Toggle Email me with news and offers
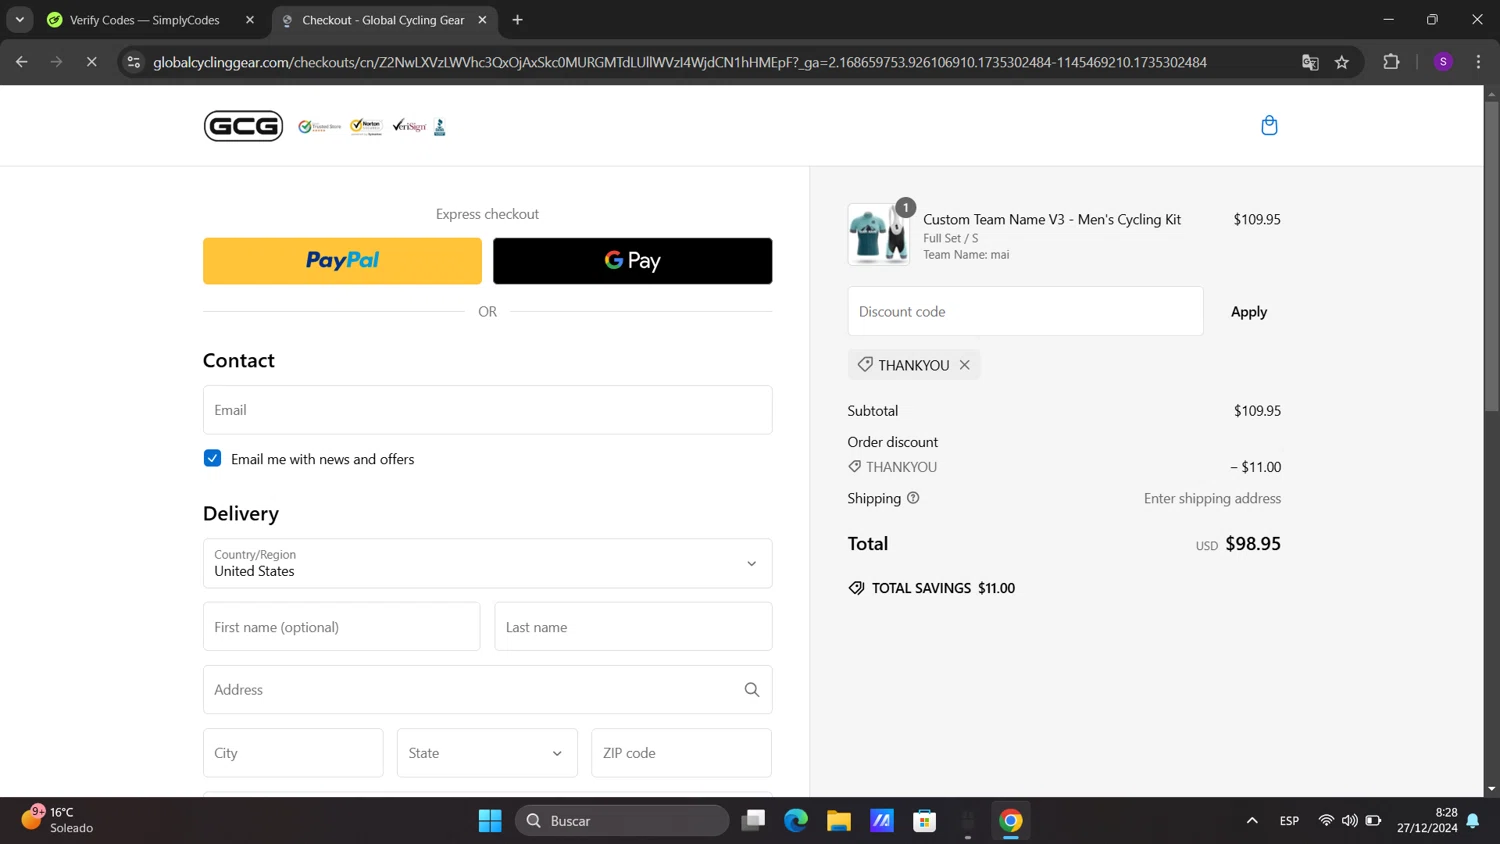Image resolution: width=1500 pixels, height=844 pixels. tap(212, 458)
